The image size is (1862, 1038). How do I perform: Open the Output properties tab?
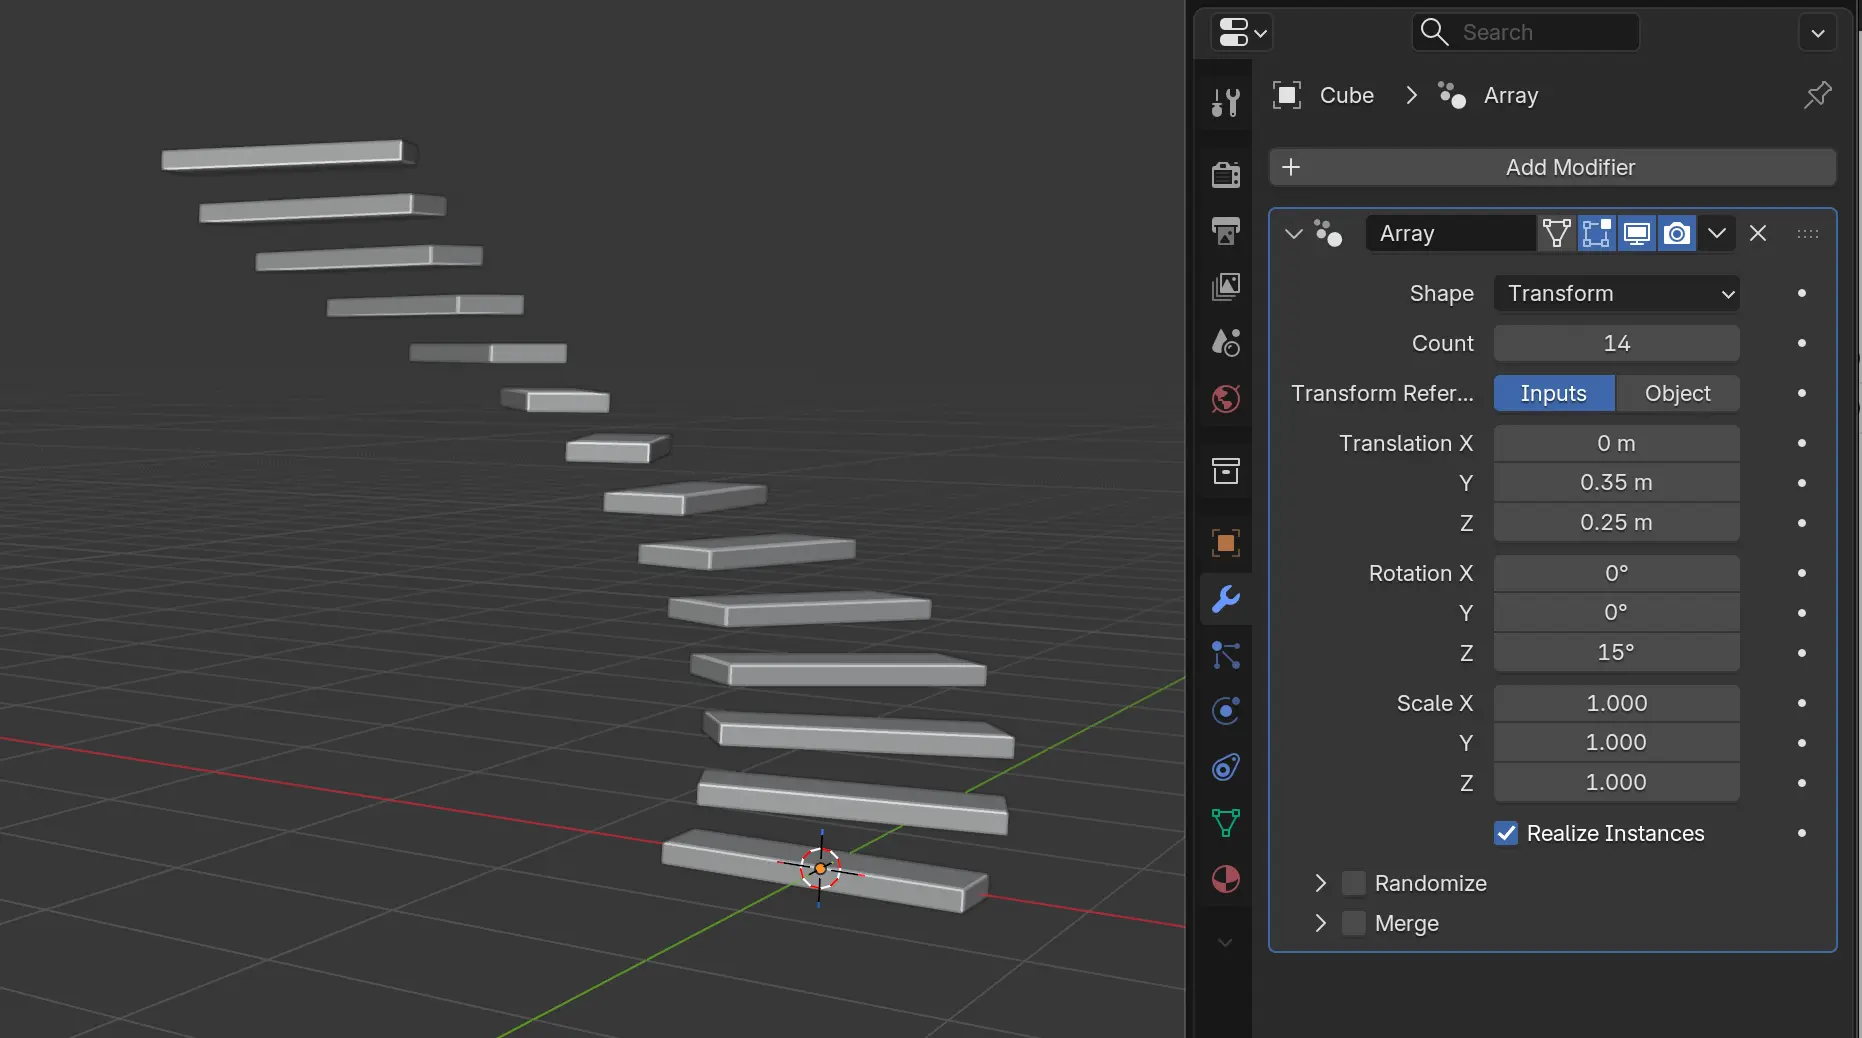tap(1226, 230)
